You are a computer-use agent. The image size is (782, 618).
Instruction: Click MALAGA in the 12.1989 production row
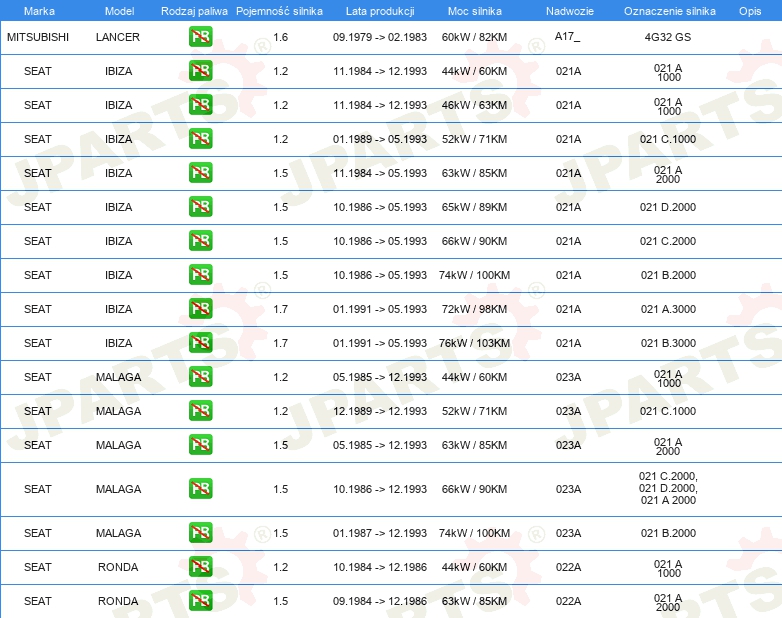tap(118, 411)
